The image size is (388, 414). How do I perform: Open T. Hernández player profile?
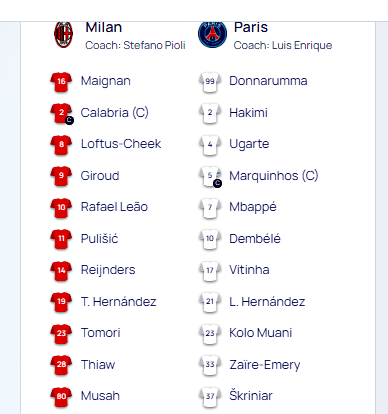coord(119,302)
